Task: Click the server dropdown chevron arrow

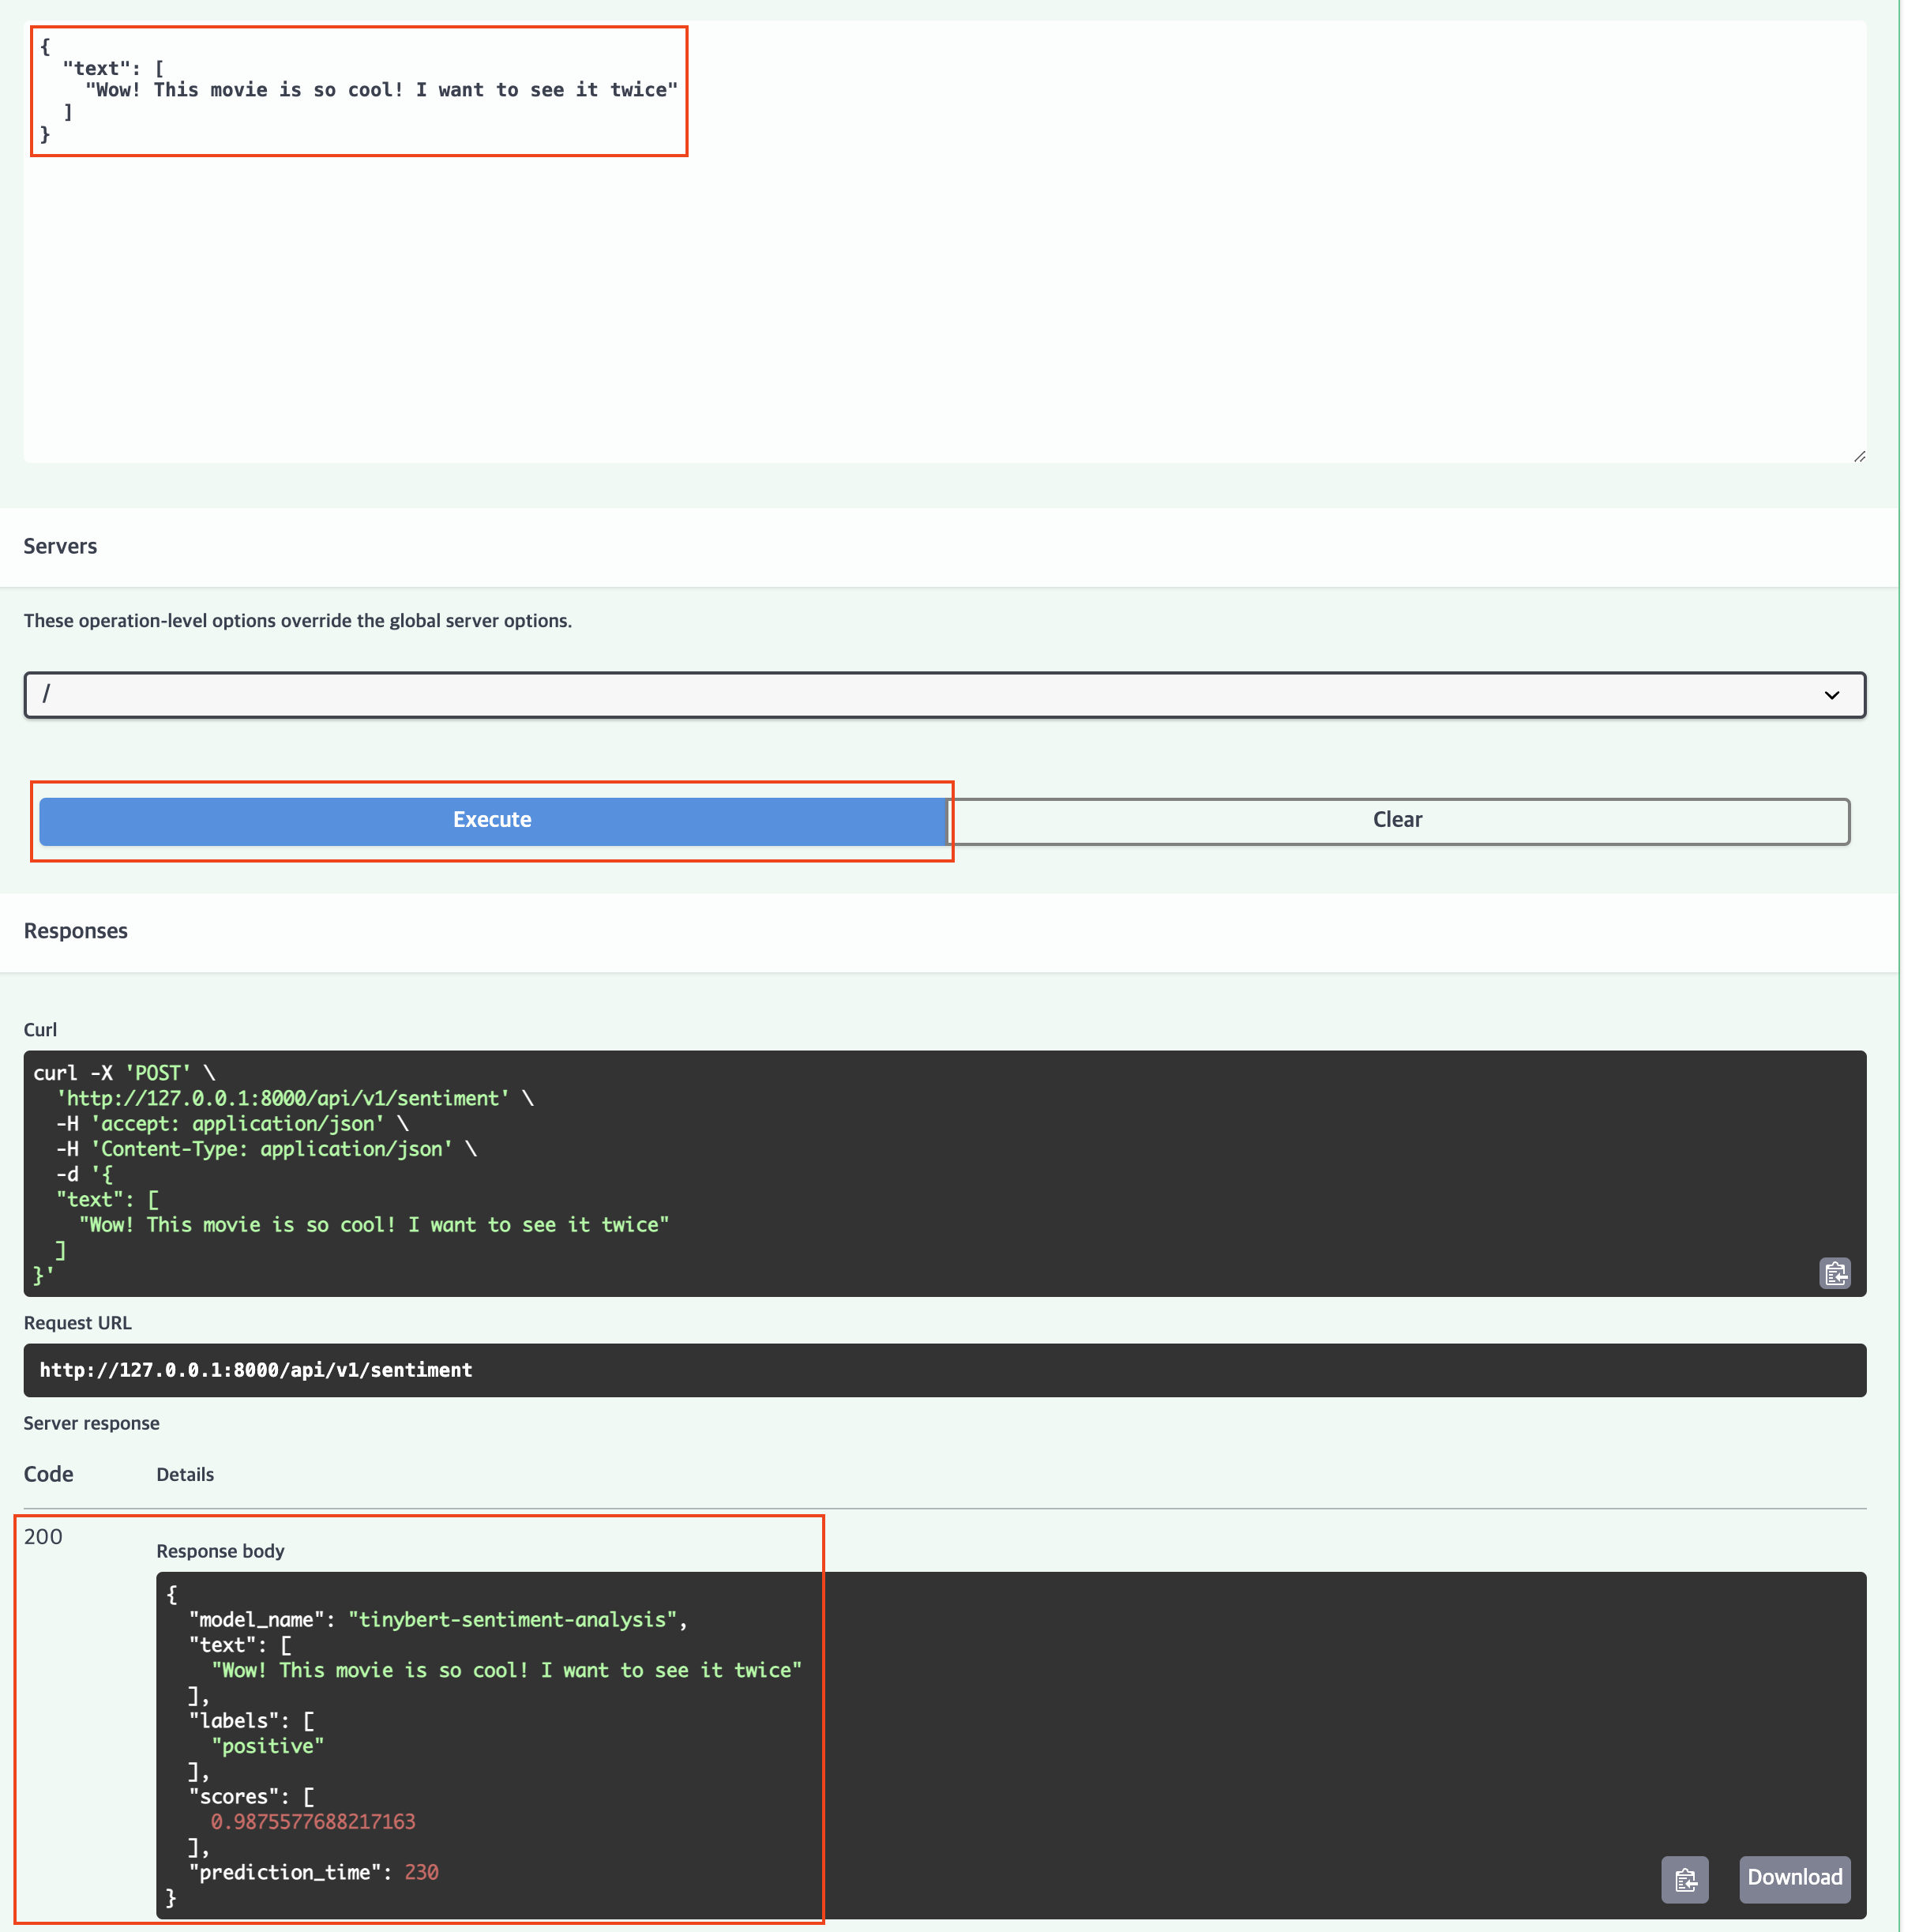Action: tap(1831, 695)
